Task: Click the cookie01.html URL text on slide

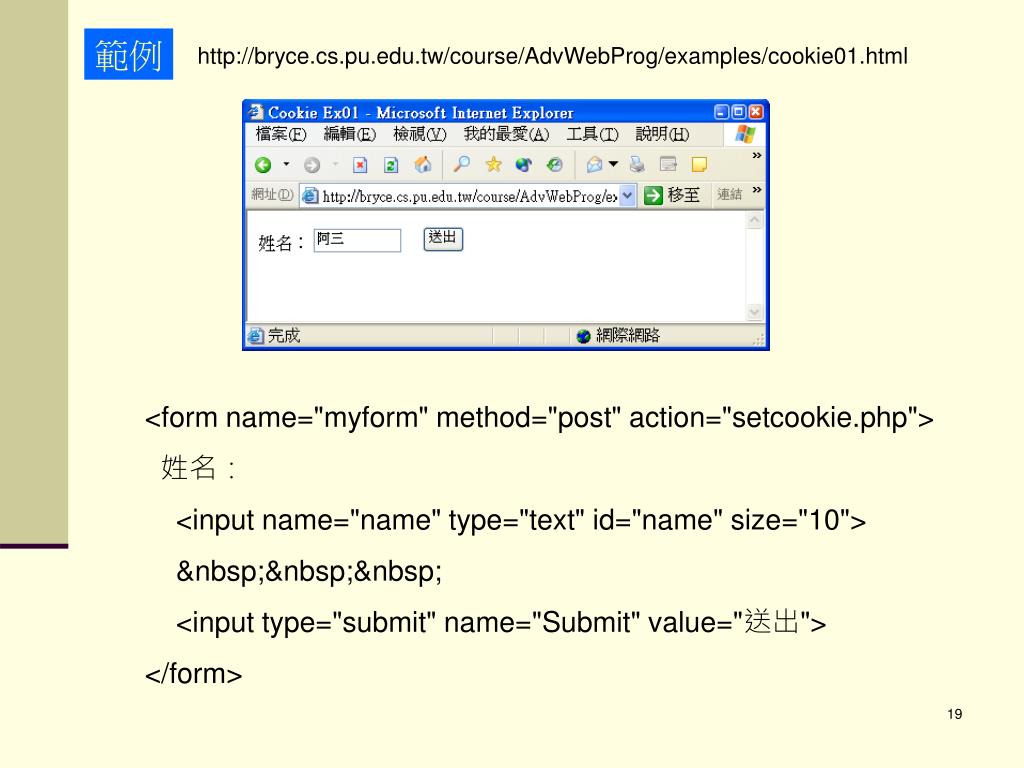Action: click(x=552, y=56)
